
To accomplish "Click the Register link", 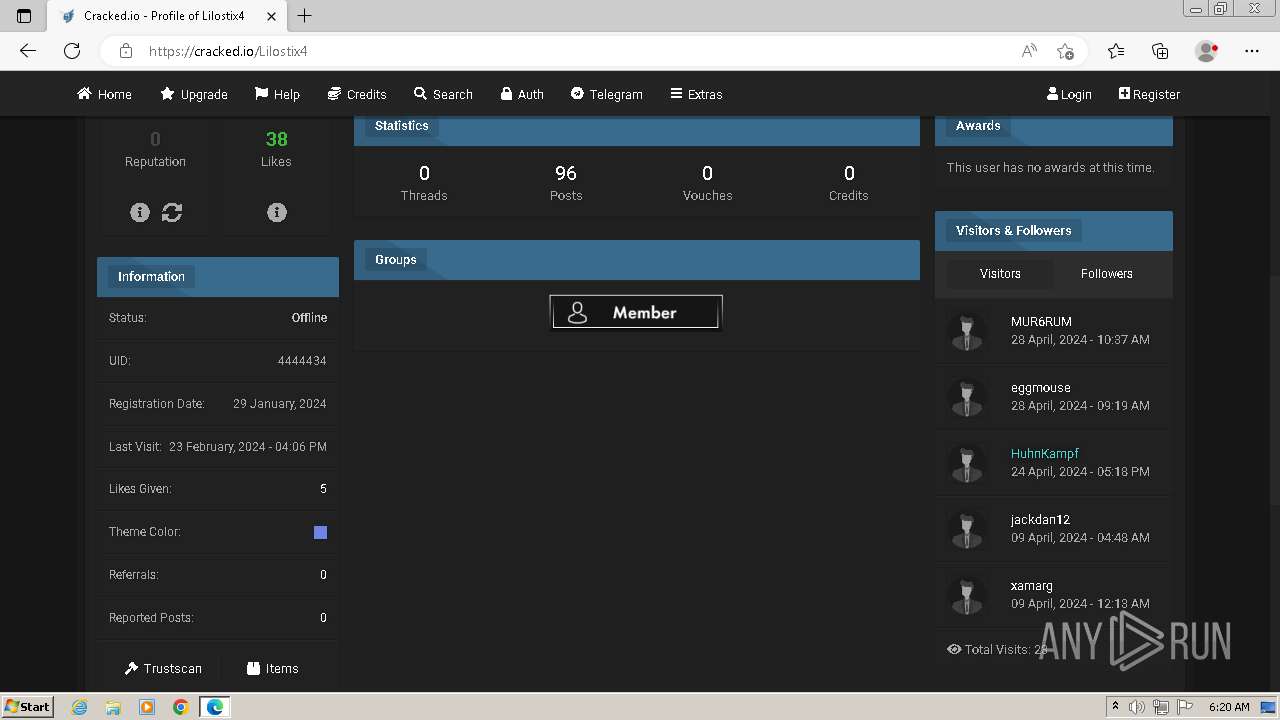I will pos(1149,94).
